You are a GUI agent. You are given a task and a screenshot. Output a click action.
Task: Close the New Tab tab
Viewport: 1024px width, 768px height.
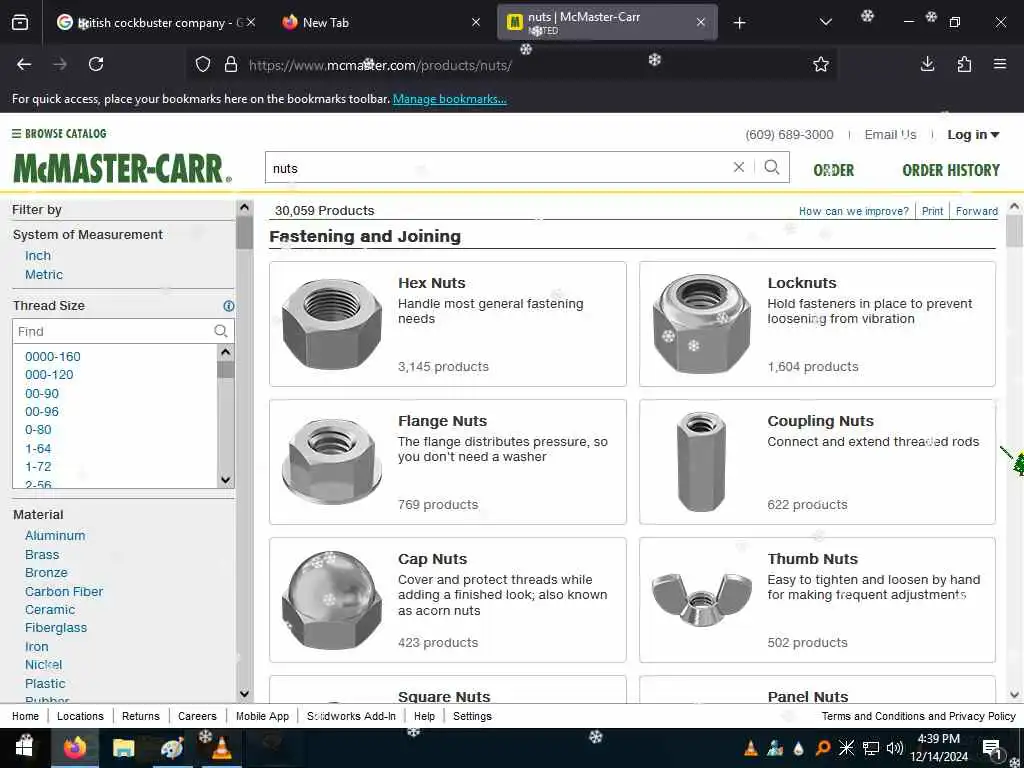click(476, 22)
